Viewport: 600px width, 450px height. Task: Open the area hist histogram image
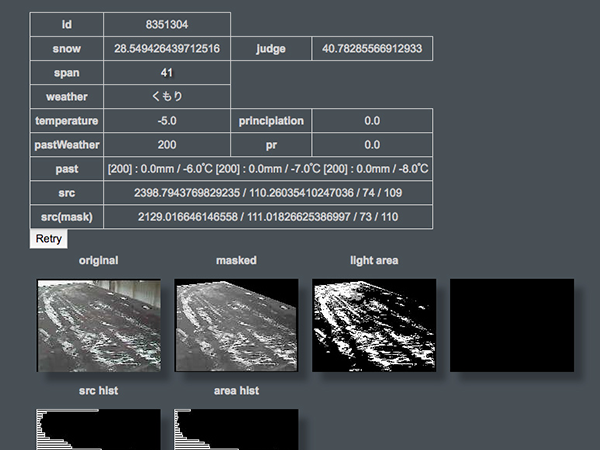236,429
